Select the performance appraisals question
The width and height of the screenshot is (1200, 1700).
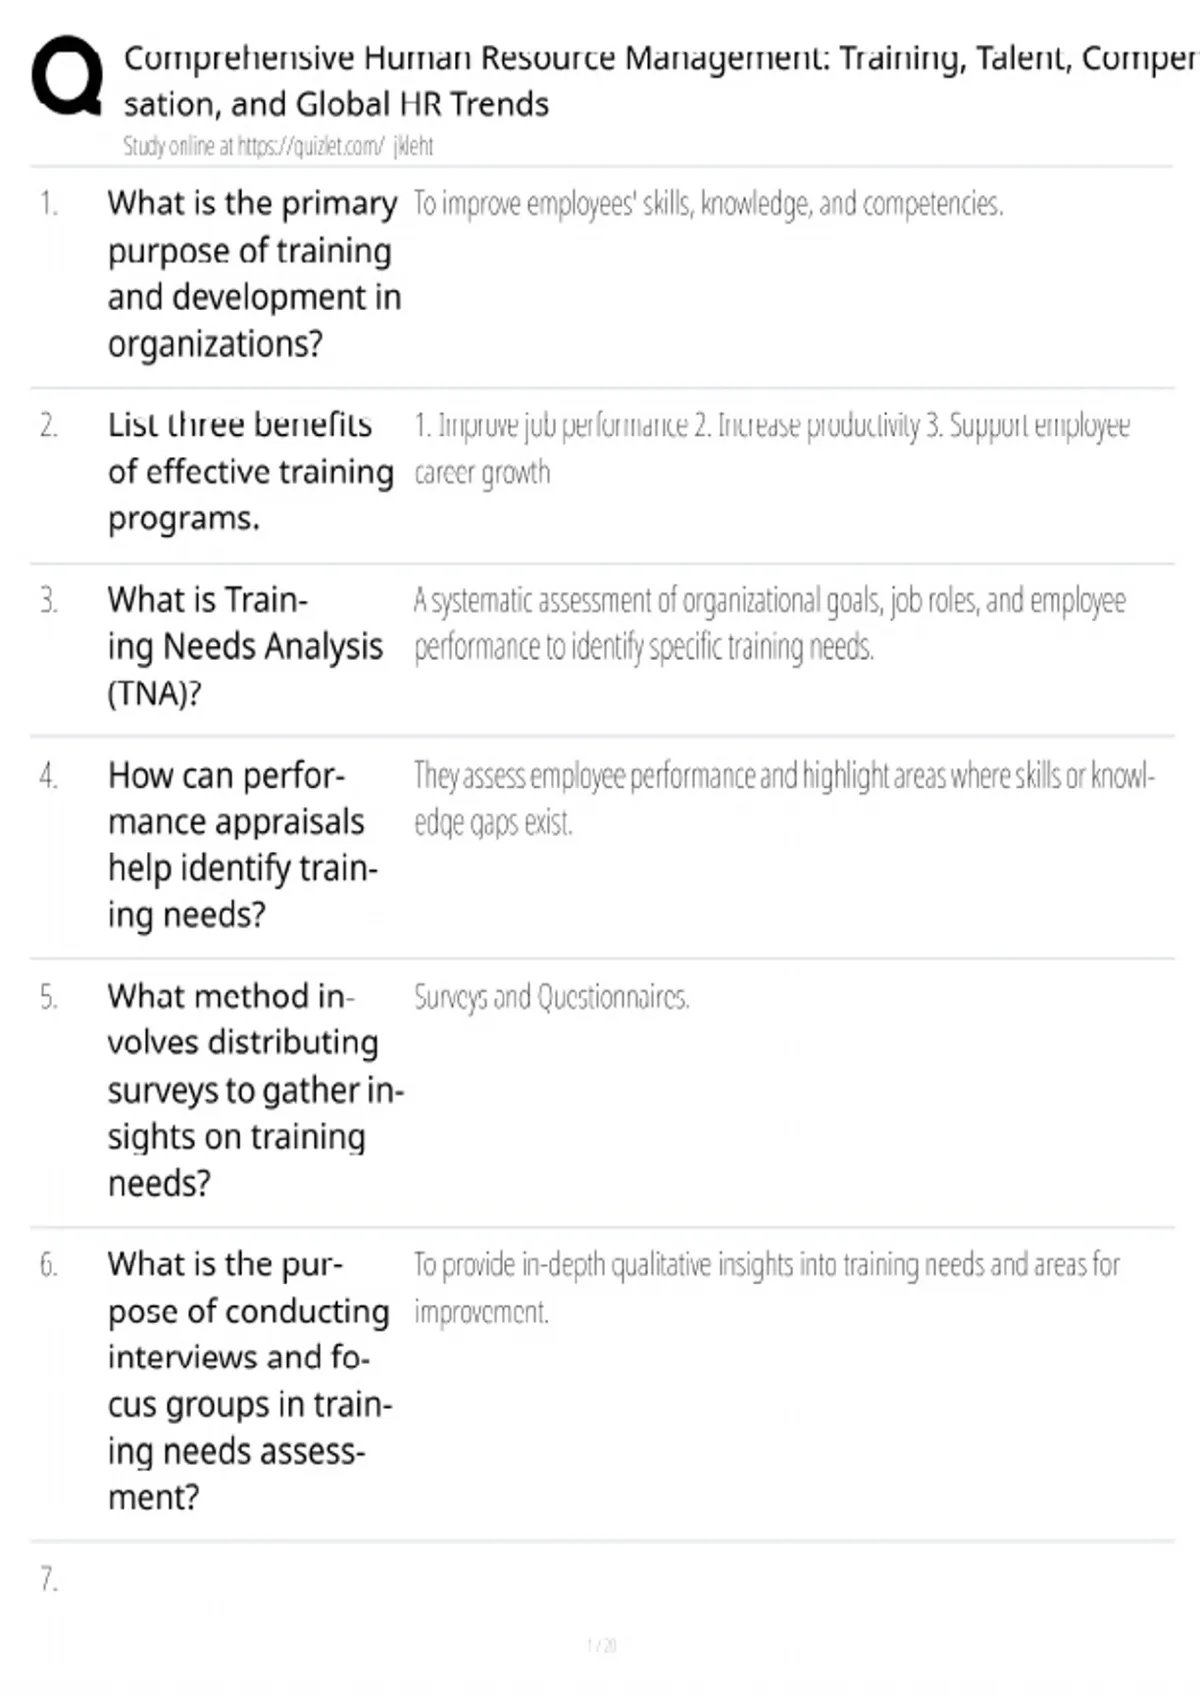pyautogui.click(x=243, y=845)
